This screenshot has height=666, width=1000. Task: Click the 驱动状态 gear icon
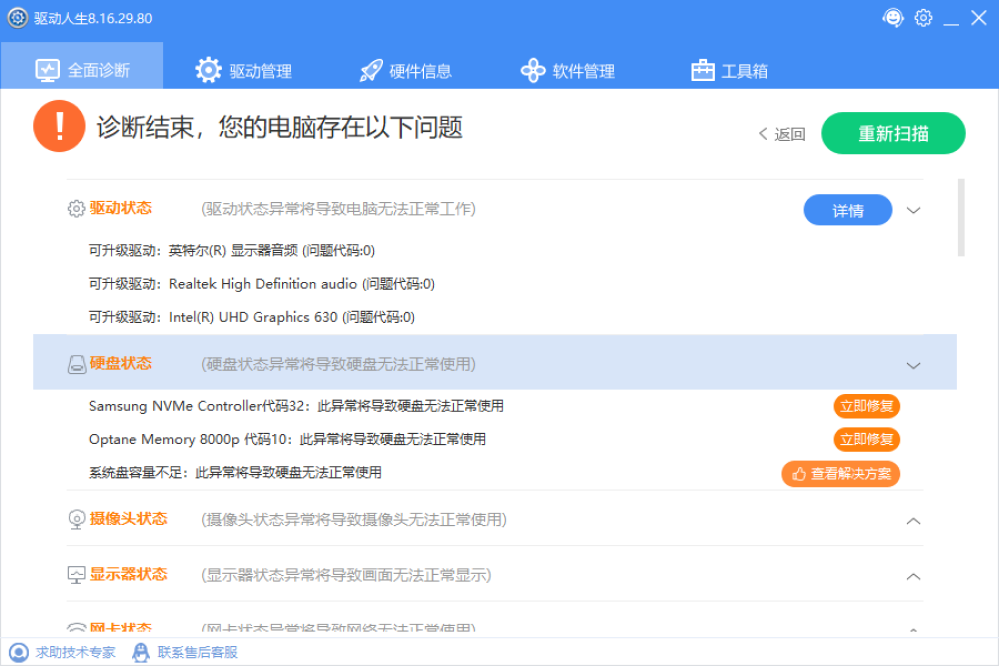pyautogui.click(x=76, y=209)
